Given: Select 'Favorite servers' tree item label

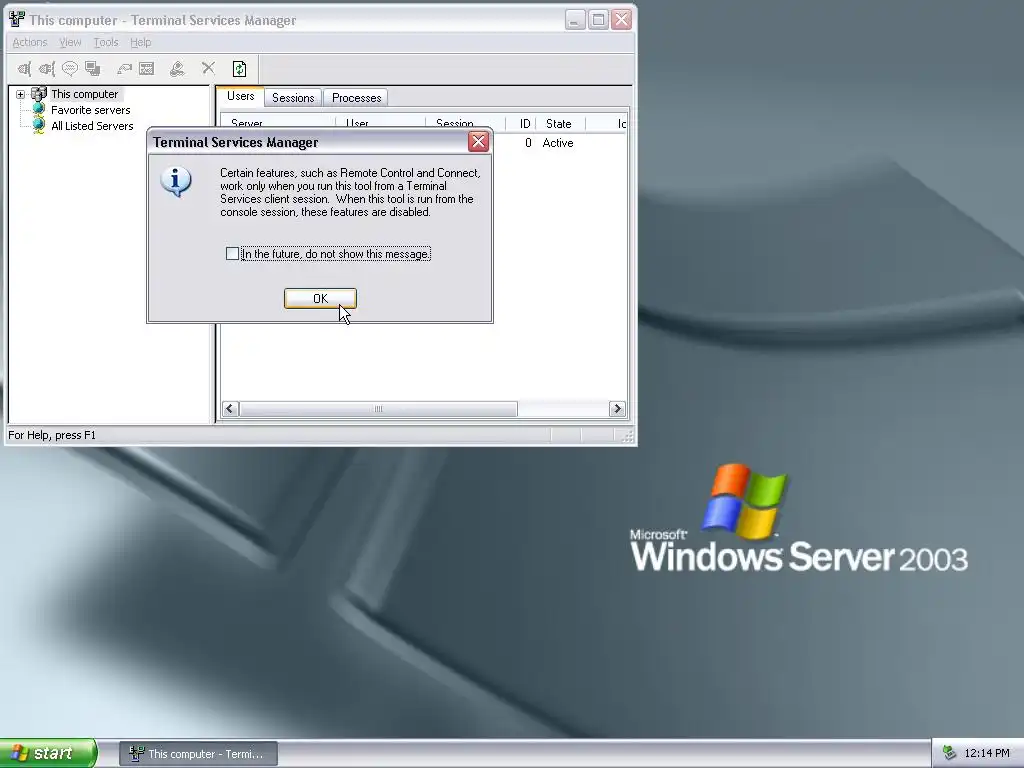Looking at the screenshot, I should pyautogui.click(x=91, y=110).
